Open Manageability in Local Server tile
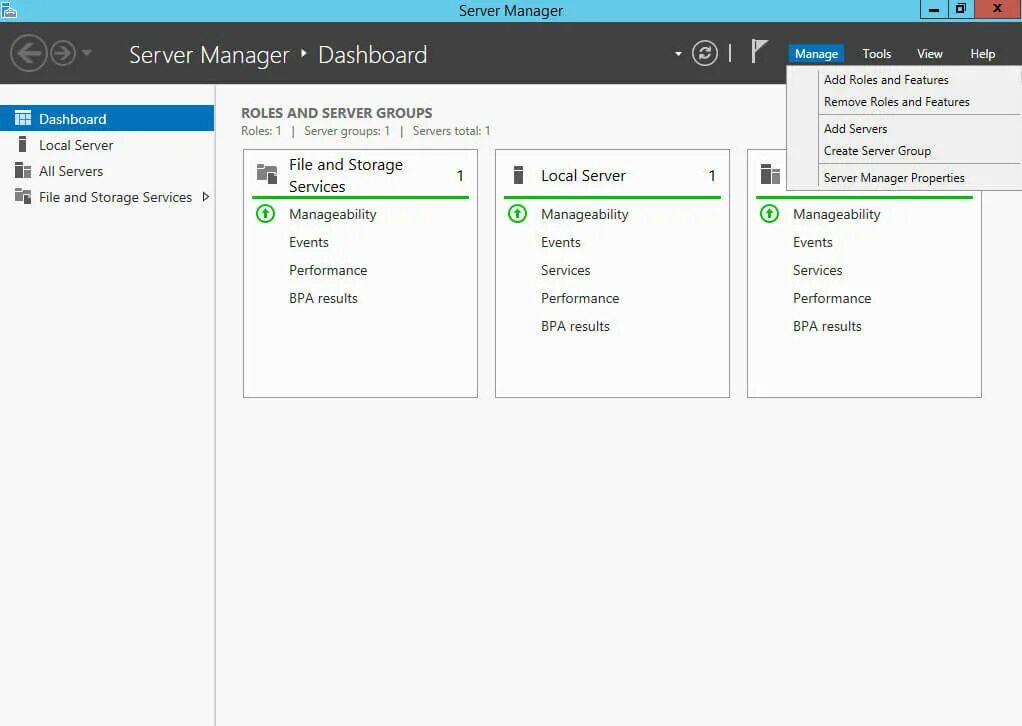The image size is (1022, 726). [x=585, y=214]
